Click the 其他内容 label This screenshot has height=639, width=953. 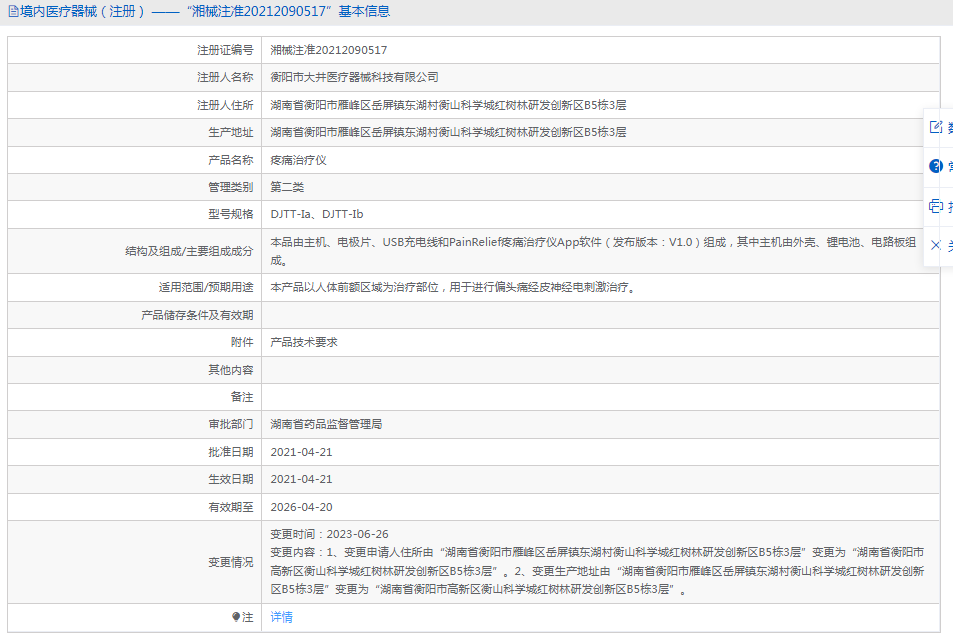point(230,370)
